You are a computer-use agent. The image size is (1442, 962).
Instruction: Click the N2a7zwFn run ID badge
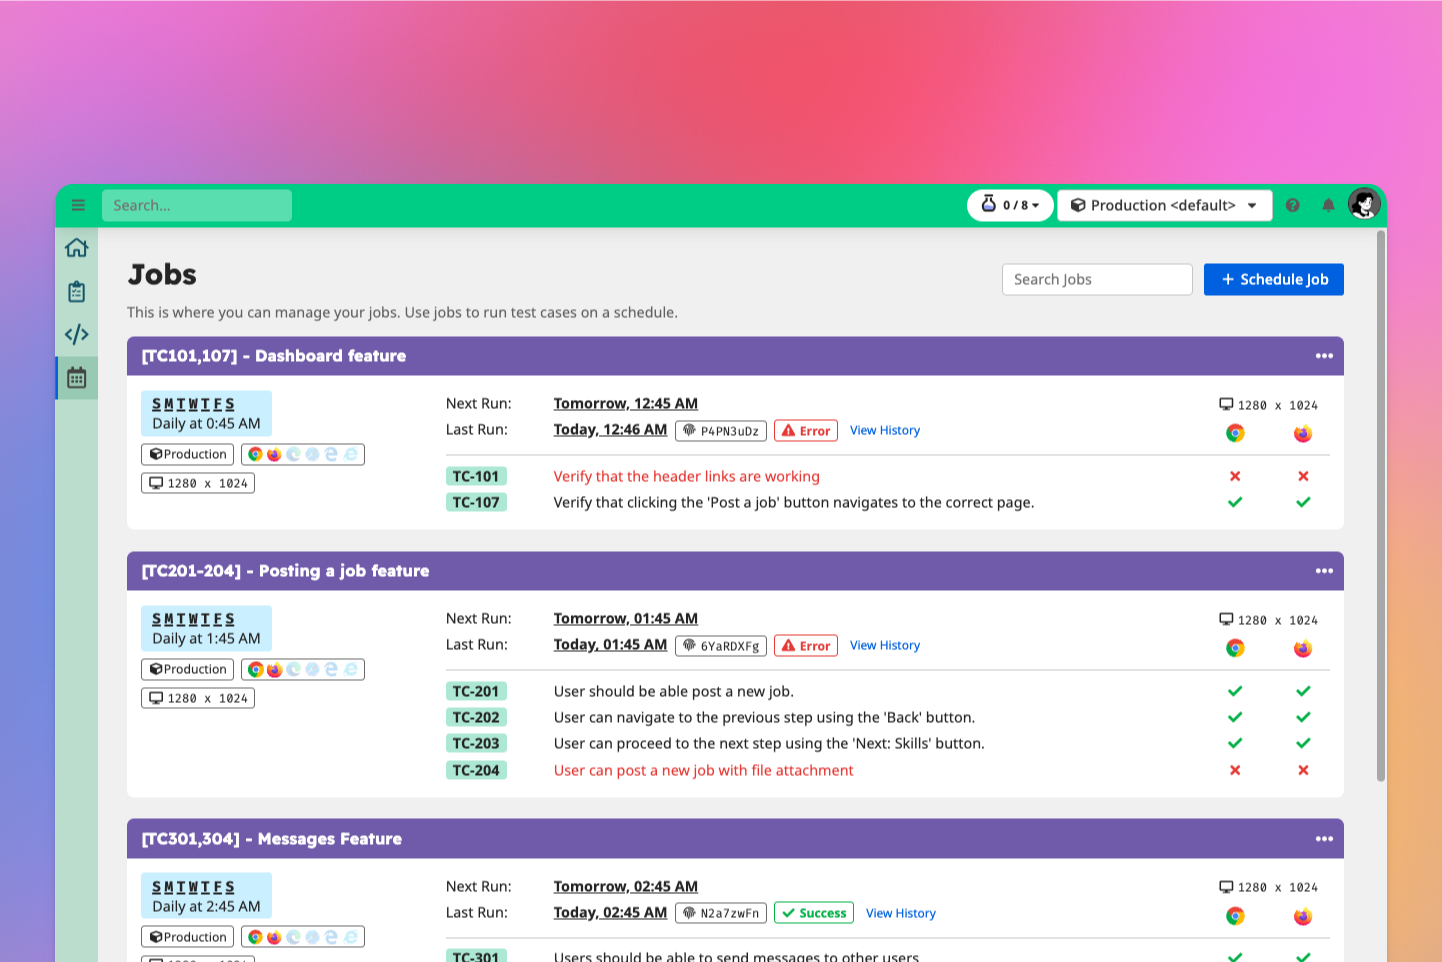pos(721,913)
